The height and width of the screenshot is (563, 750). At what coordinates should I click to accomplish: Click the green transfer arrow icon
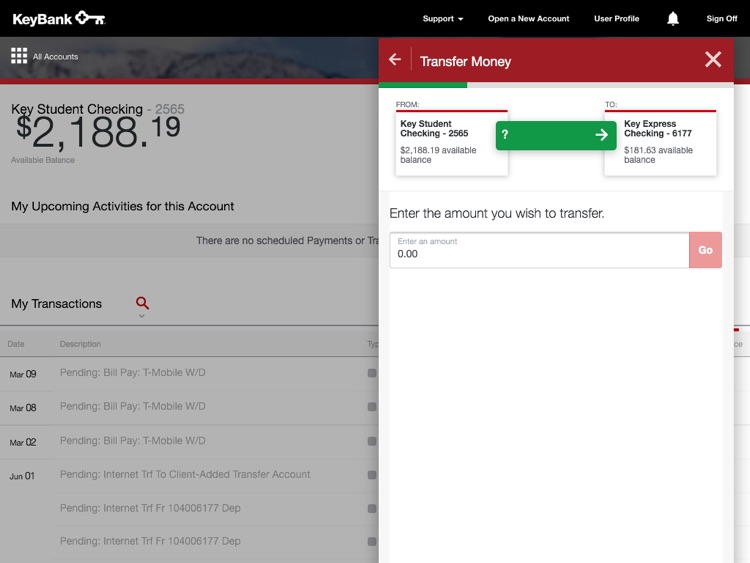tap(601, 135)
